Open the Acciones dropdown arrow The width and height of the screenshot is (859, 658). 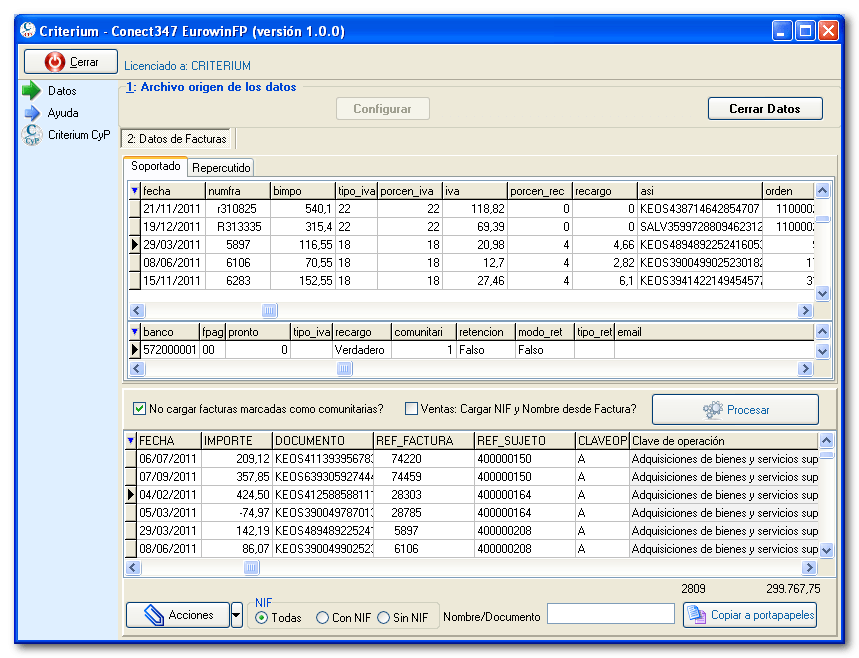point(237,615)
